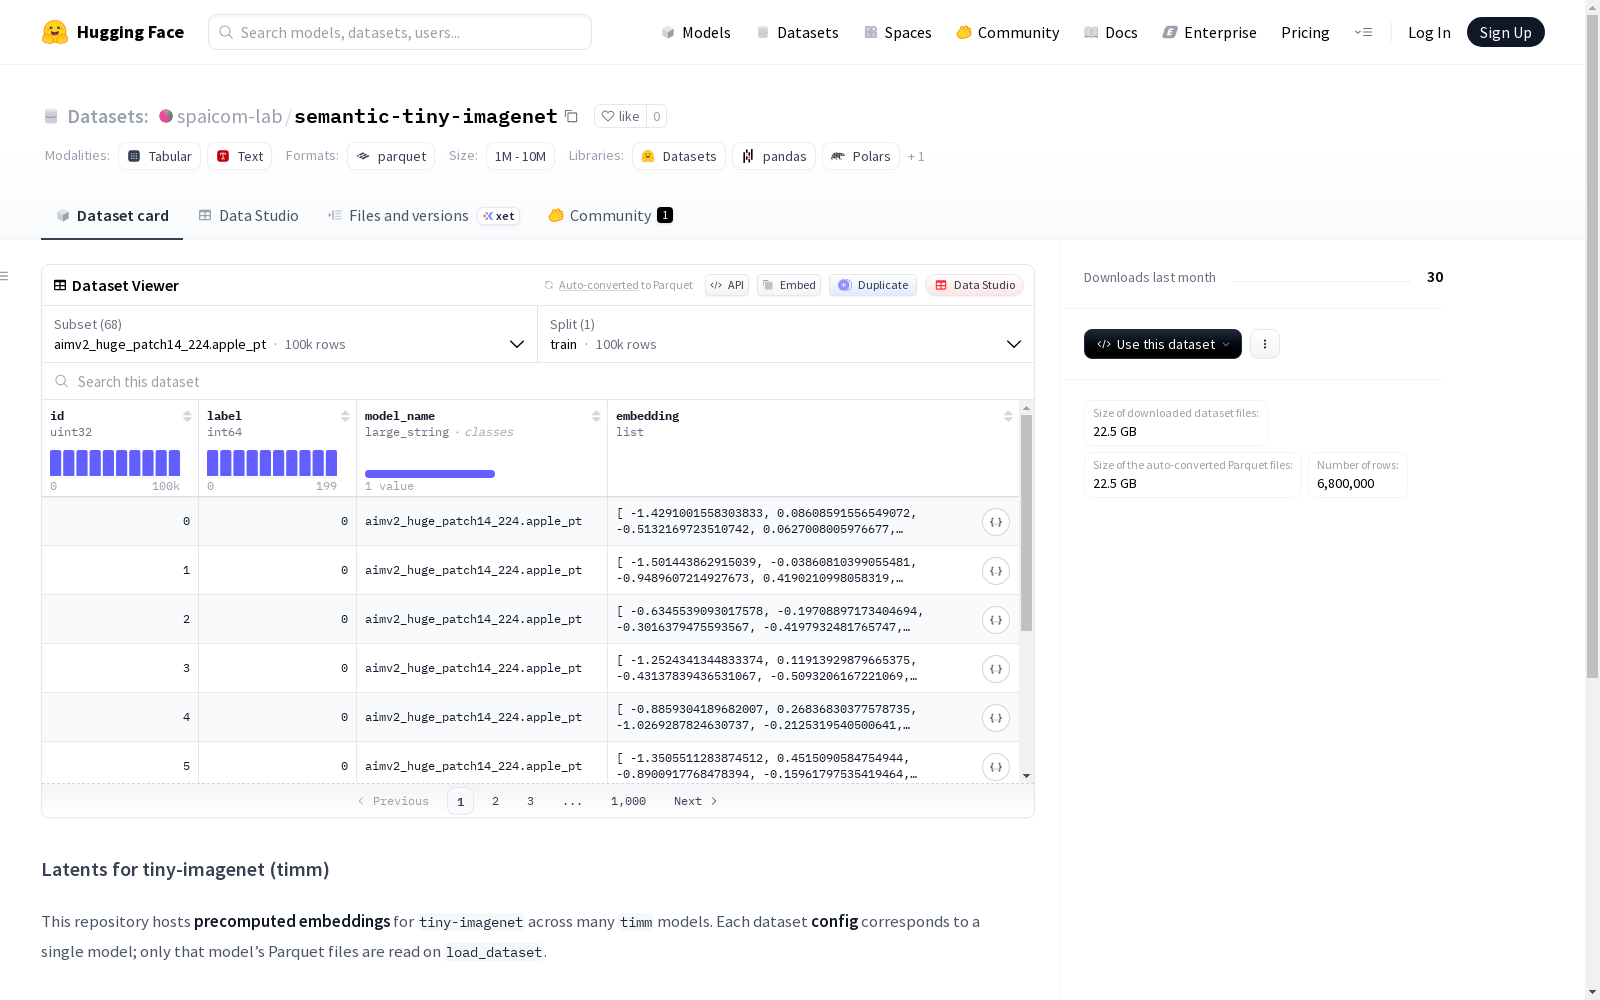Open the Pricing page
The height and width of the screenshot is (1000, 1600).
1305,32
